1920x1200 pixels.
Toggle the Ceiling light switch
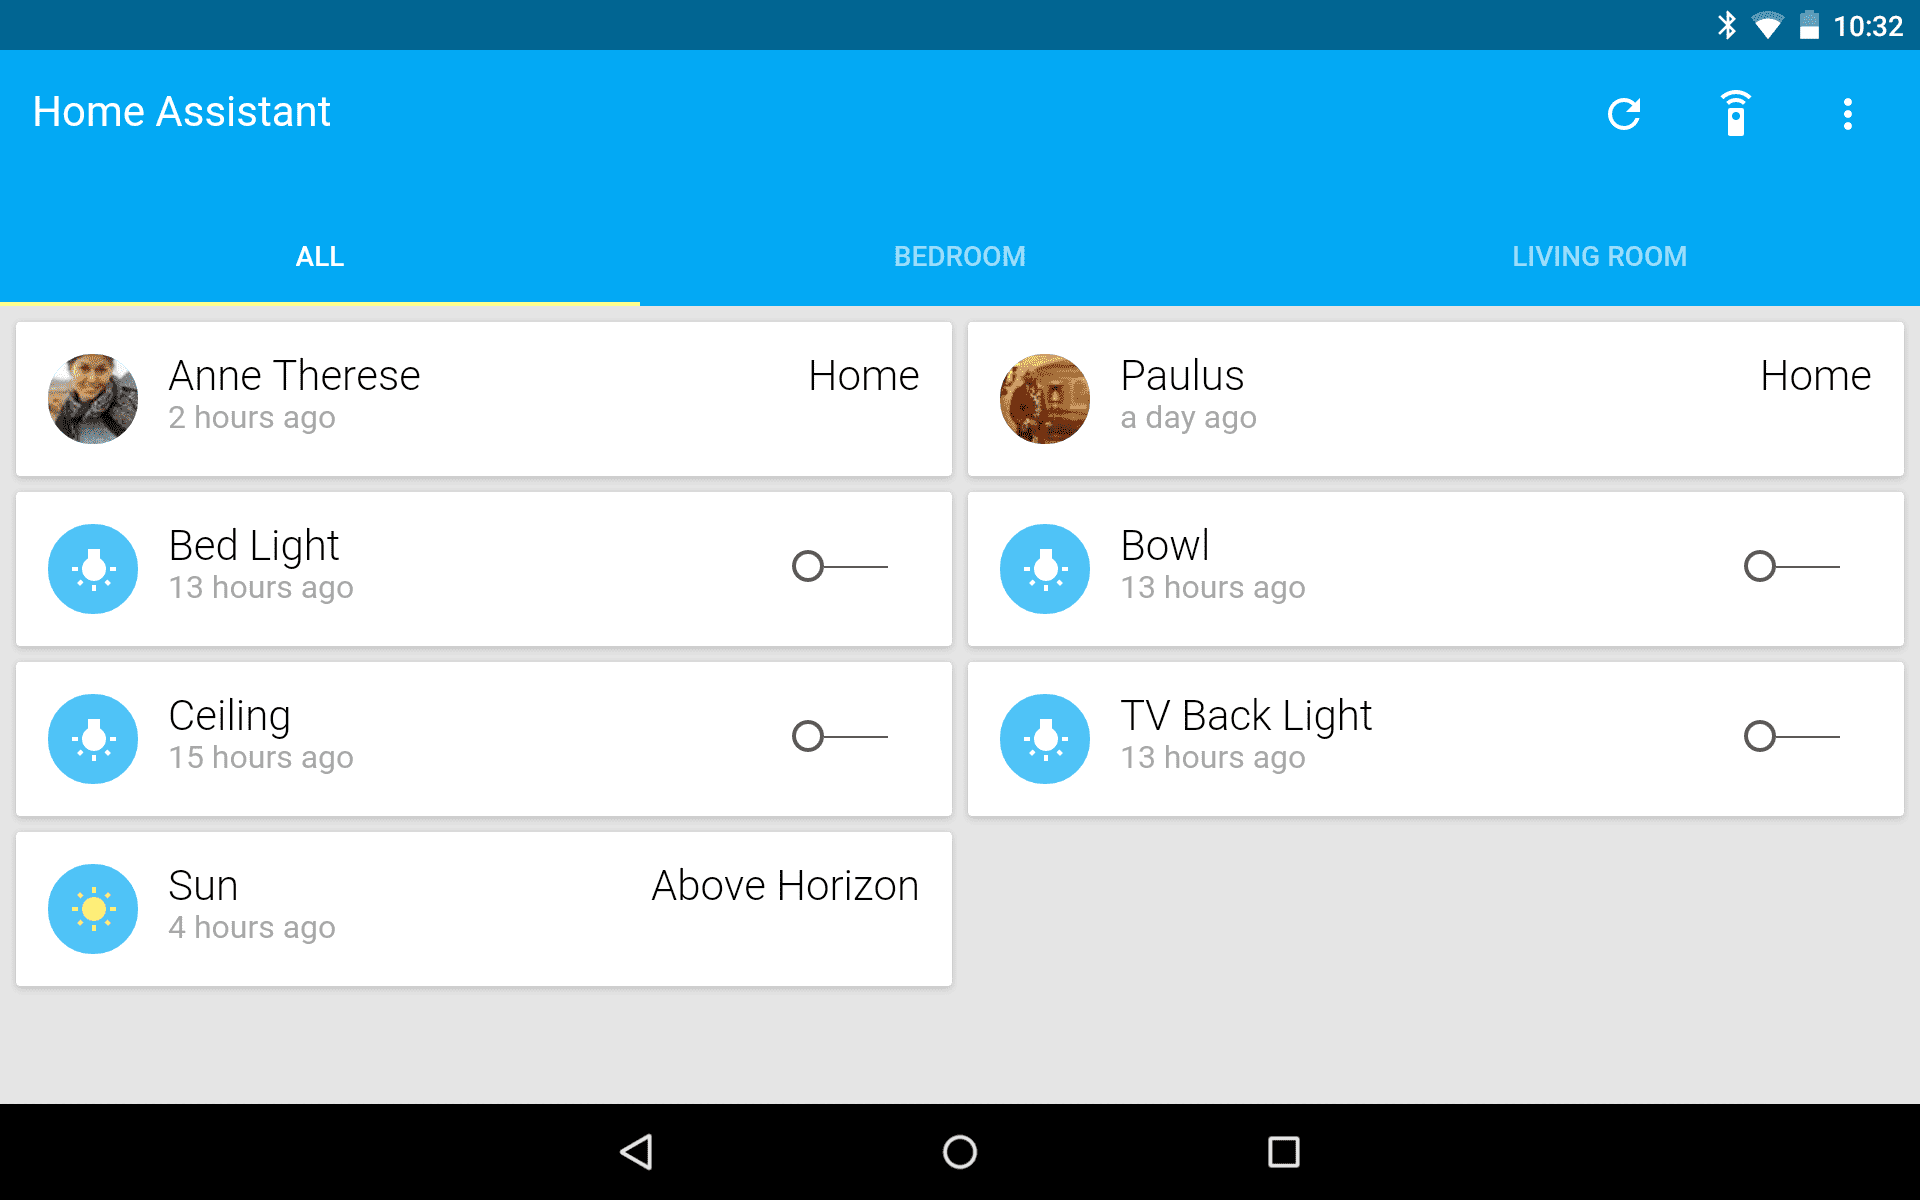click(x=840, y=737)
